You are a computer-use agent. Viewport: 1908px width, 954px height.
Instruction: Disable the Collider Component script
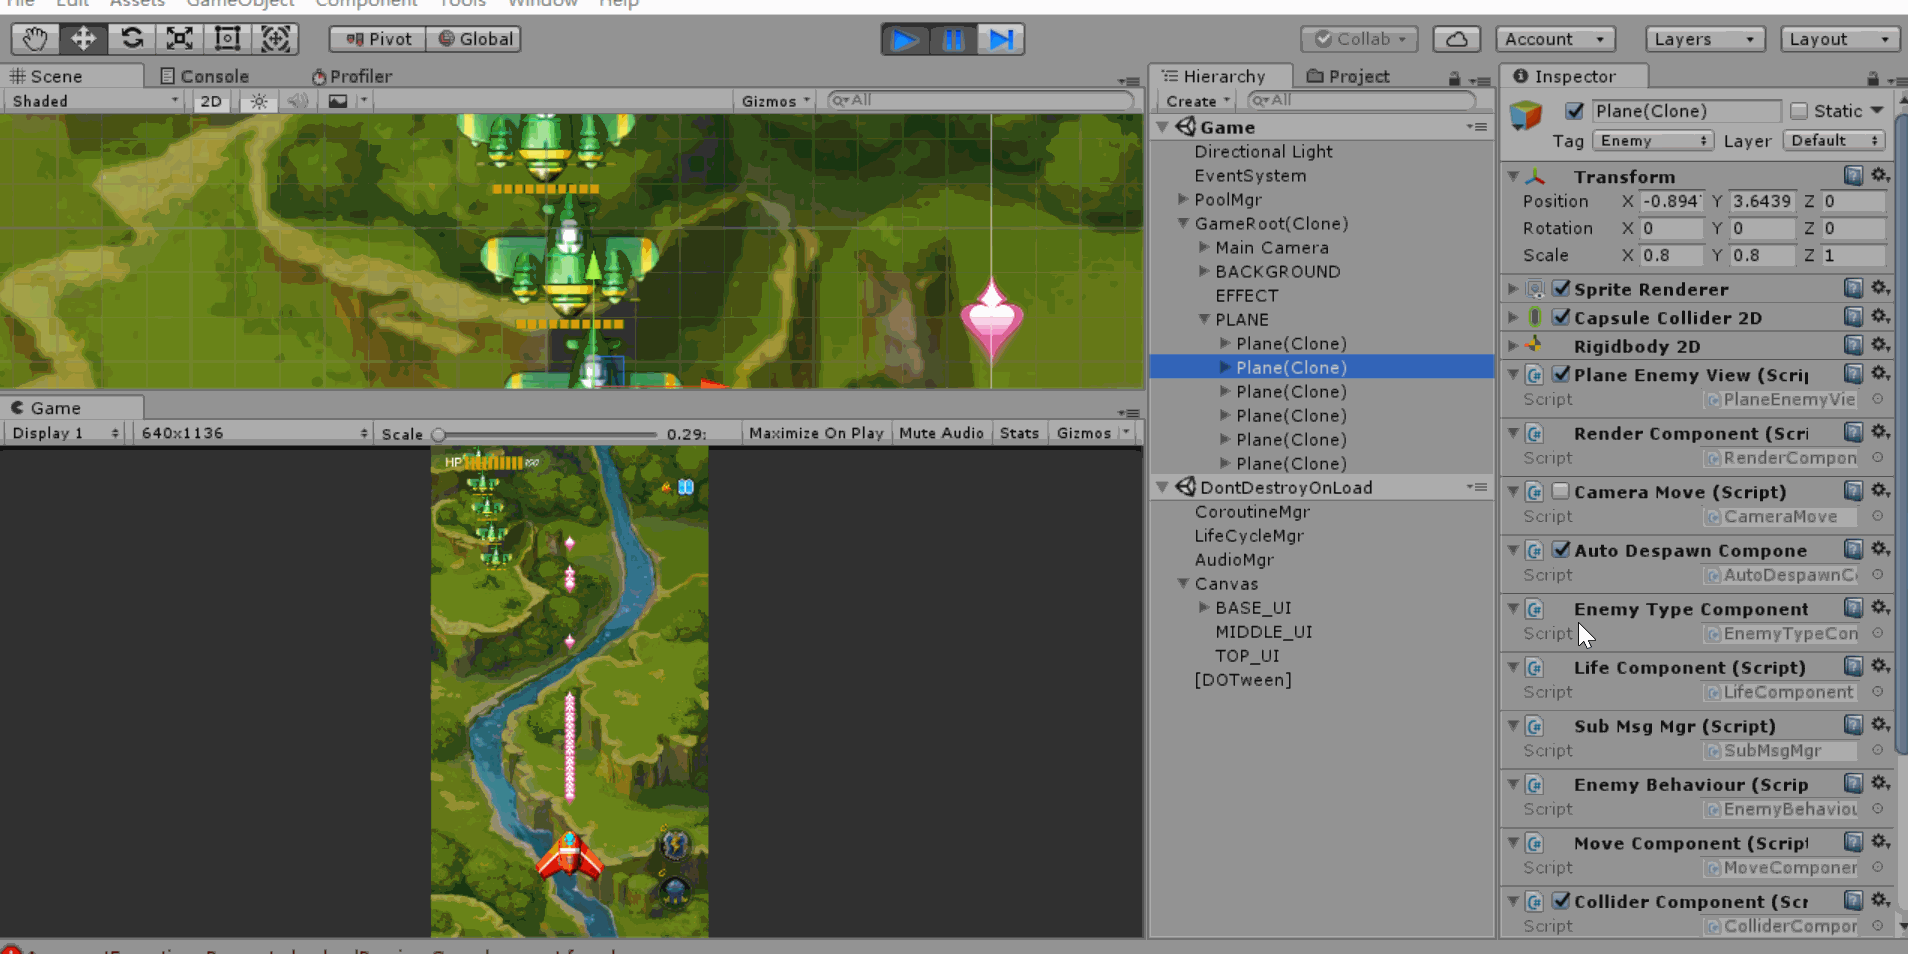click(1561, 901)
